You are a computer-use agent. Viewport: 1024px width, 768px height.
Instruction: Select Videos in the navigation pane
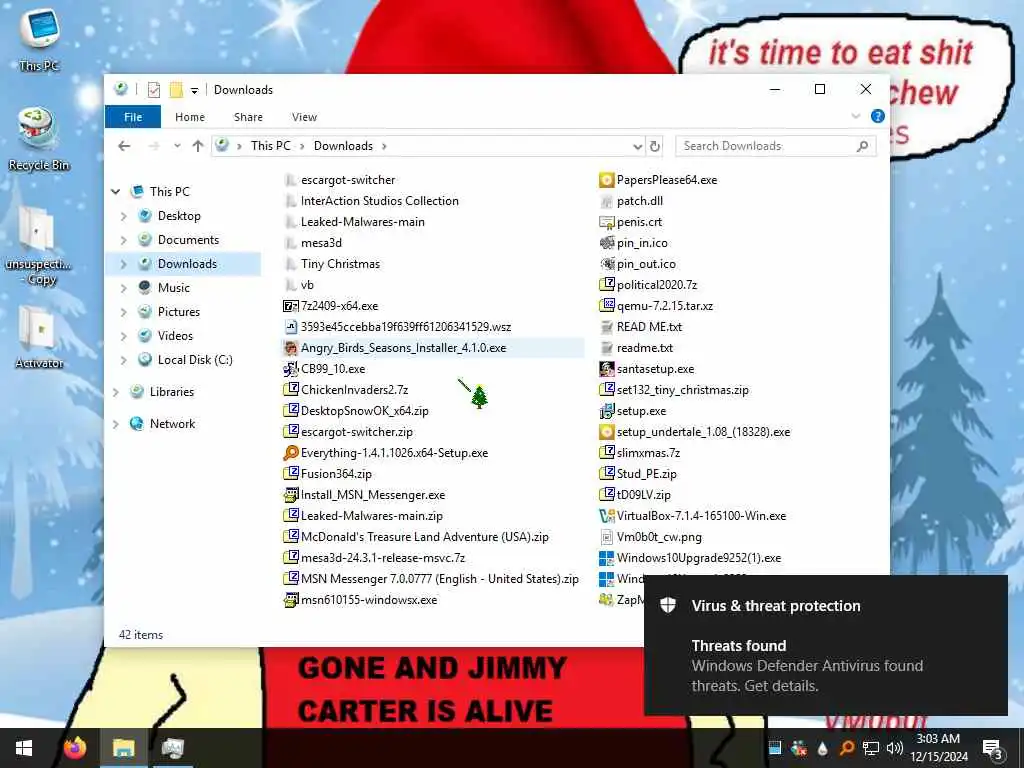coord(175,336)
